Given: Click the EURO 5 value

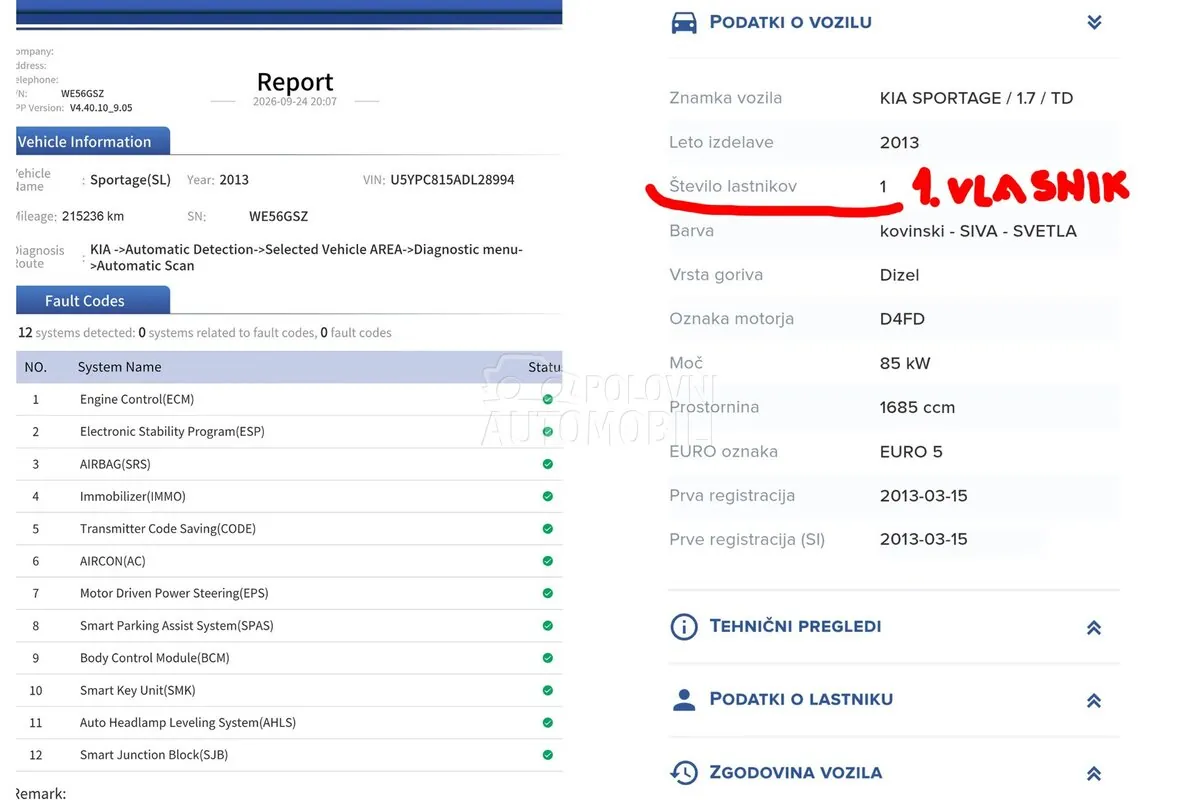Looking at the screenshot, I should pyautogui.click(x=911, y=451).
